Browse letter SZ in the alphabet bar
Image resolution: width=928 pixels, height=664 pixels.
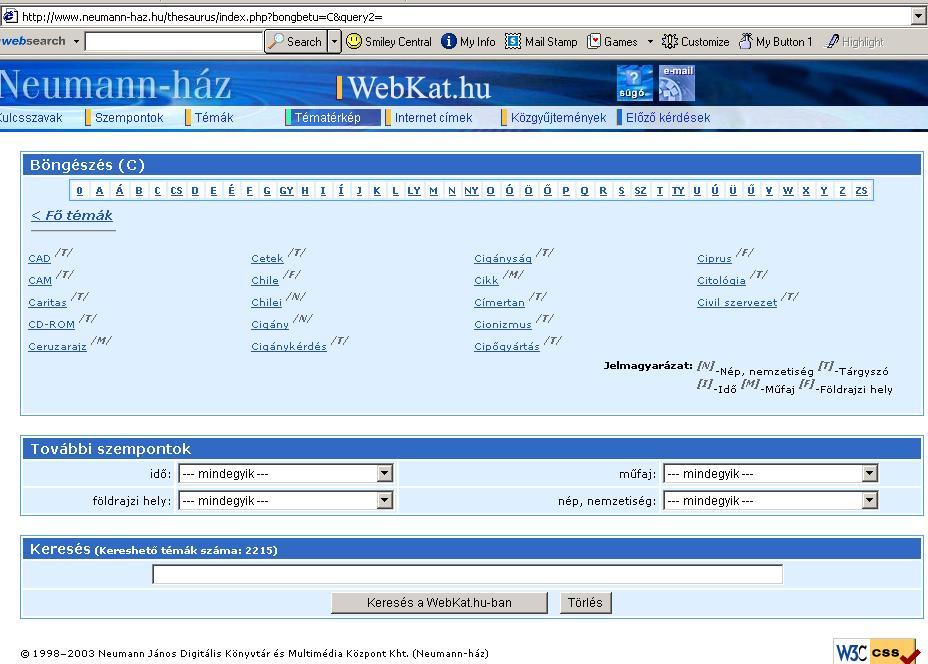pyautogui.click(x=640, y=191)
